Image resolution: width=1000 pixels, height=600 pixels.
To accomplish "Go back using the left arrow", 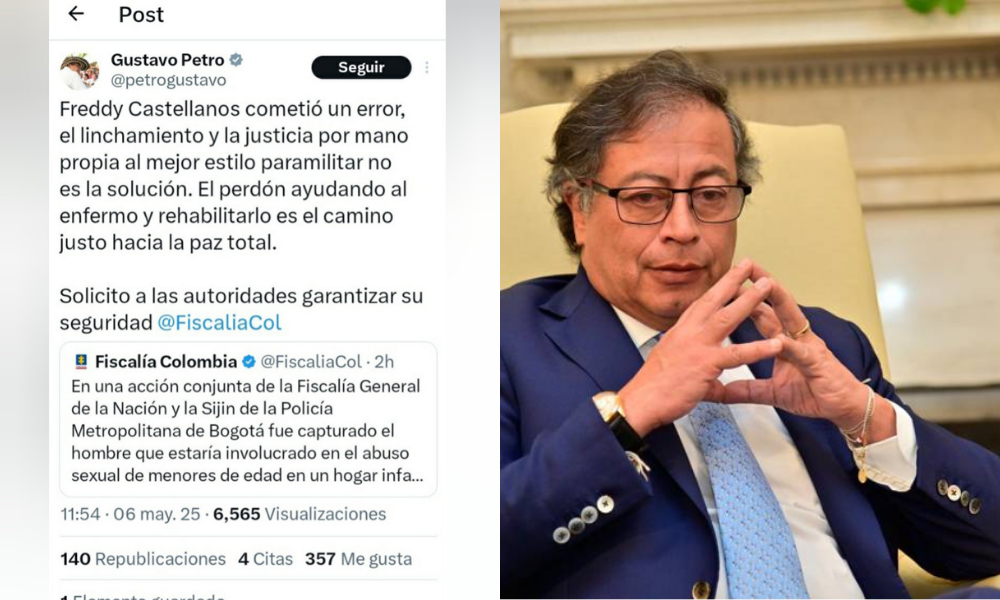I will [76, 13].
